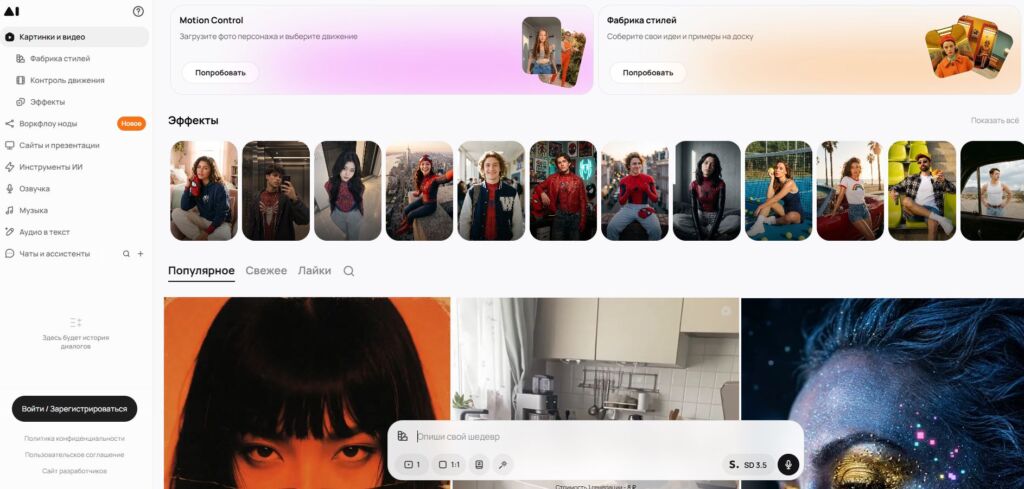
Task: Open the blue glitter face image
Action: click(x=882, y=393)
